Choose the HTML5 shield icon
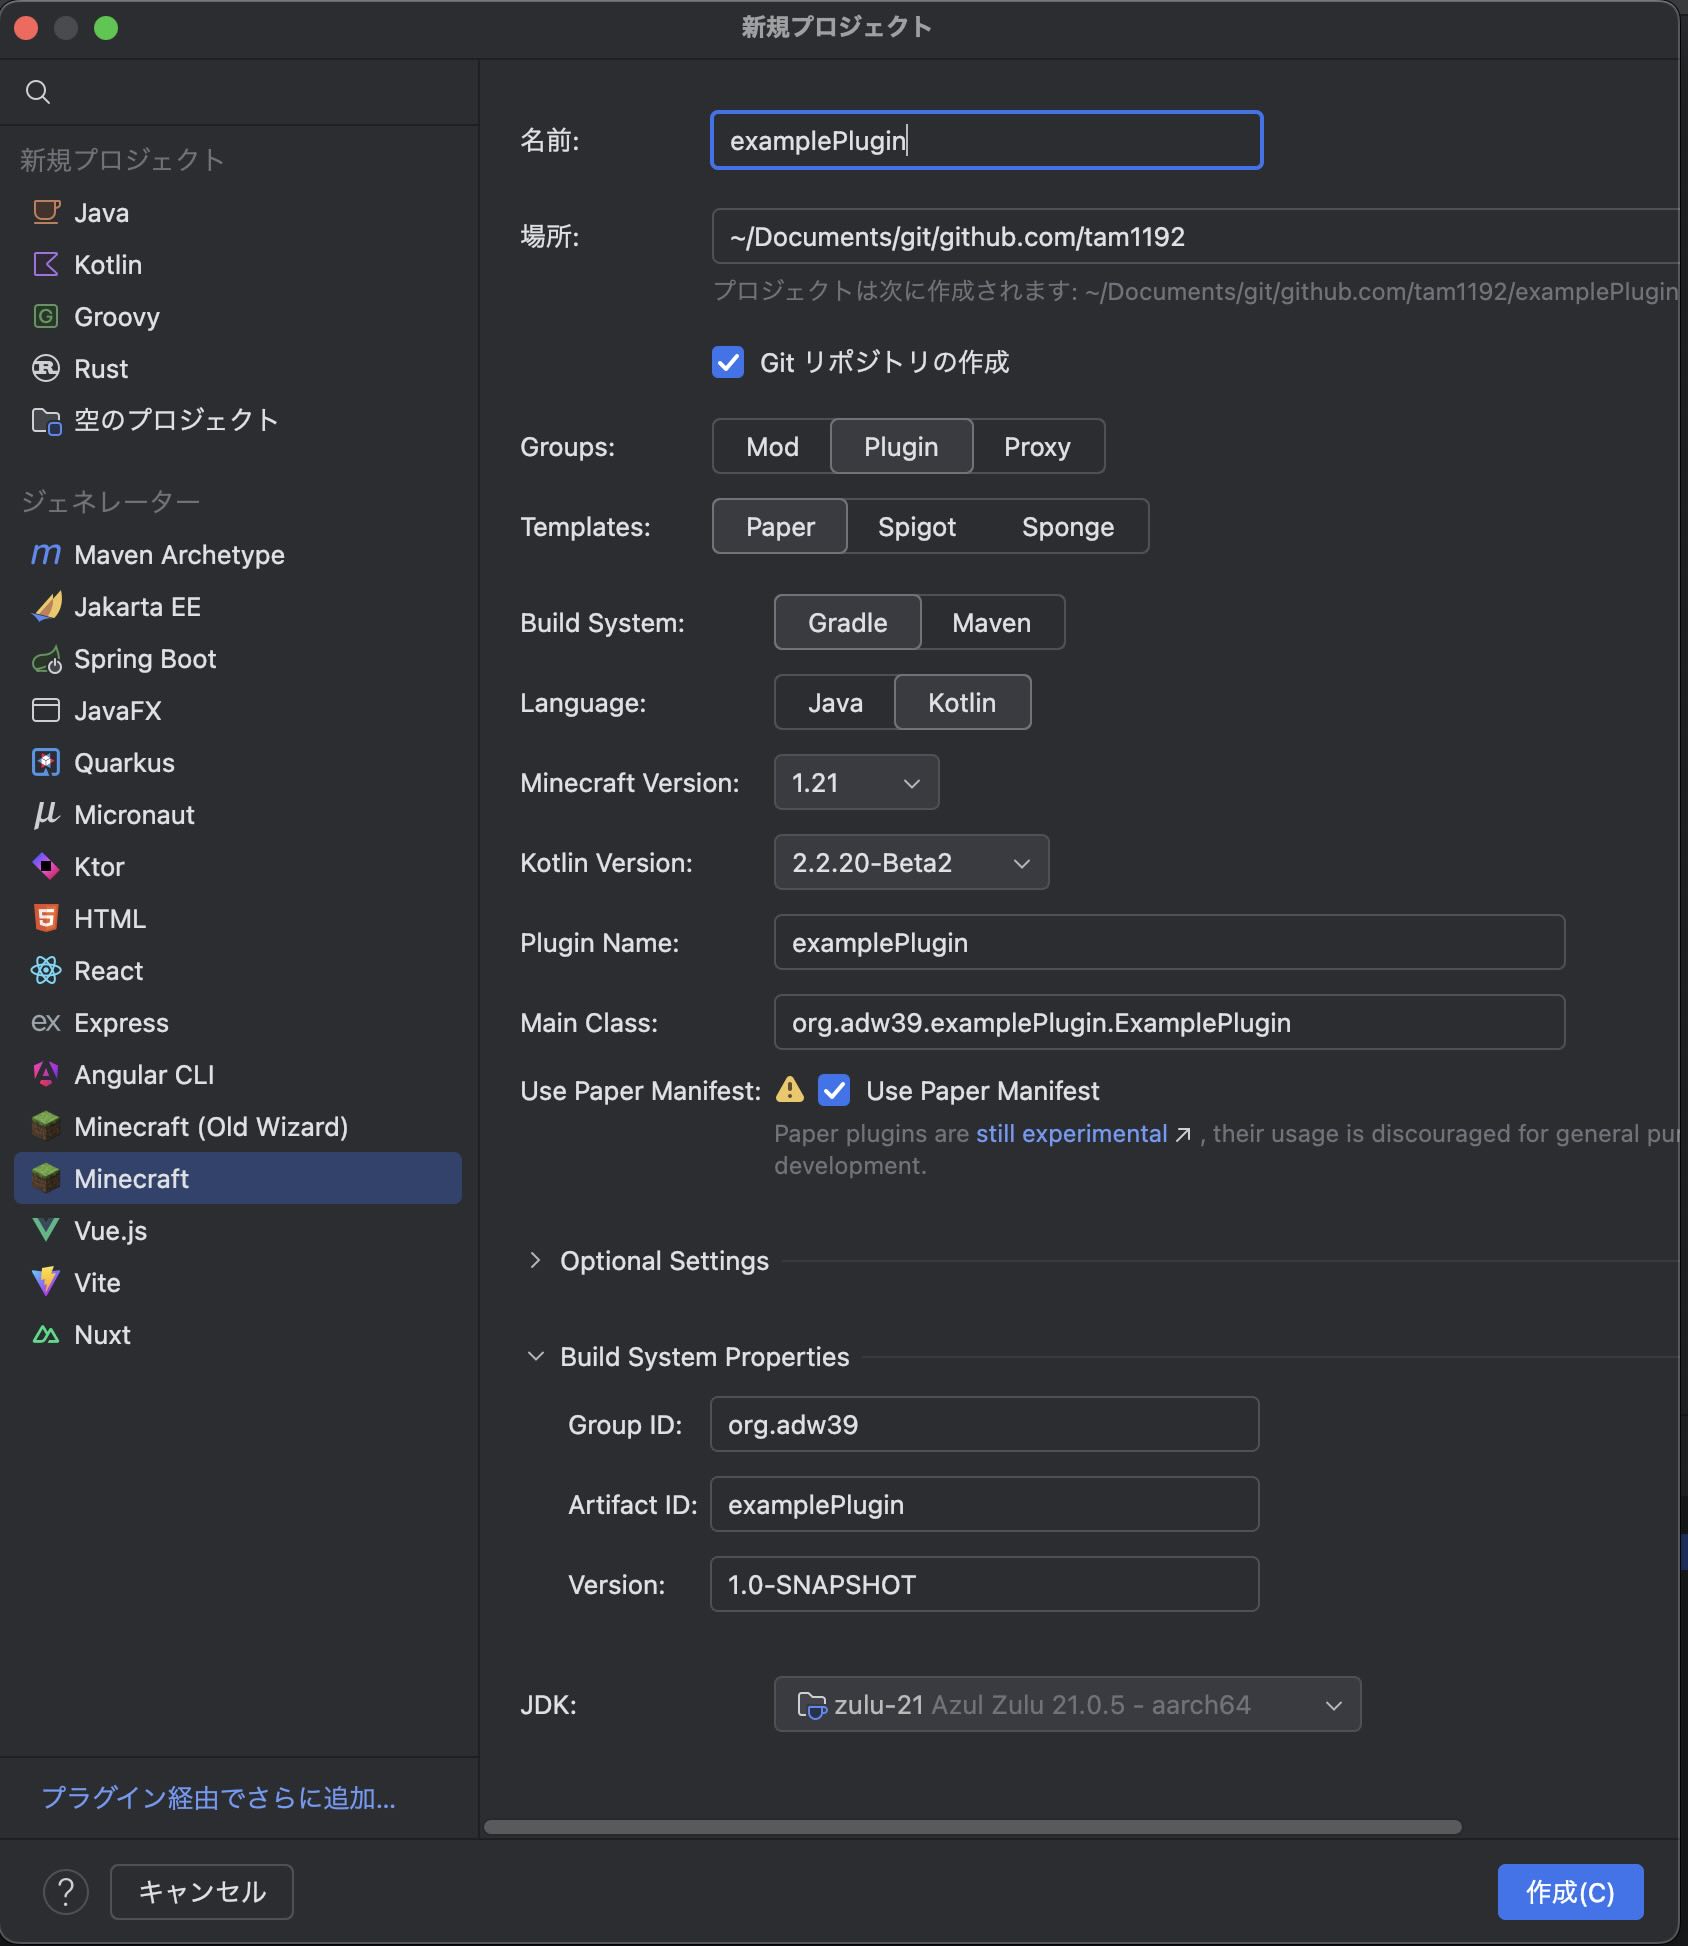Viewport: 1688px width, 1946px height. pos(46,918)
